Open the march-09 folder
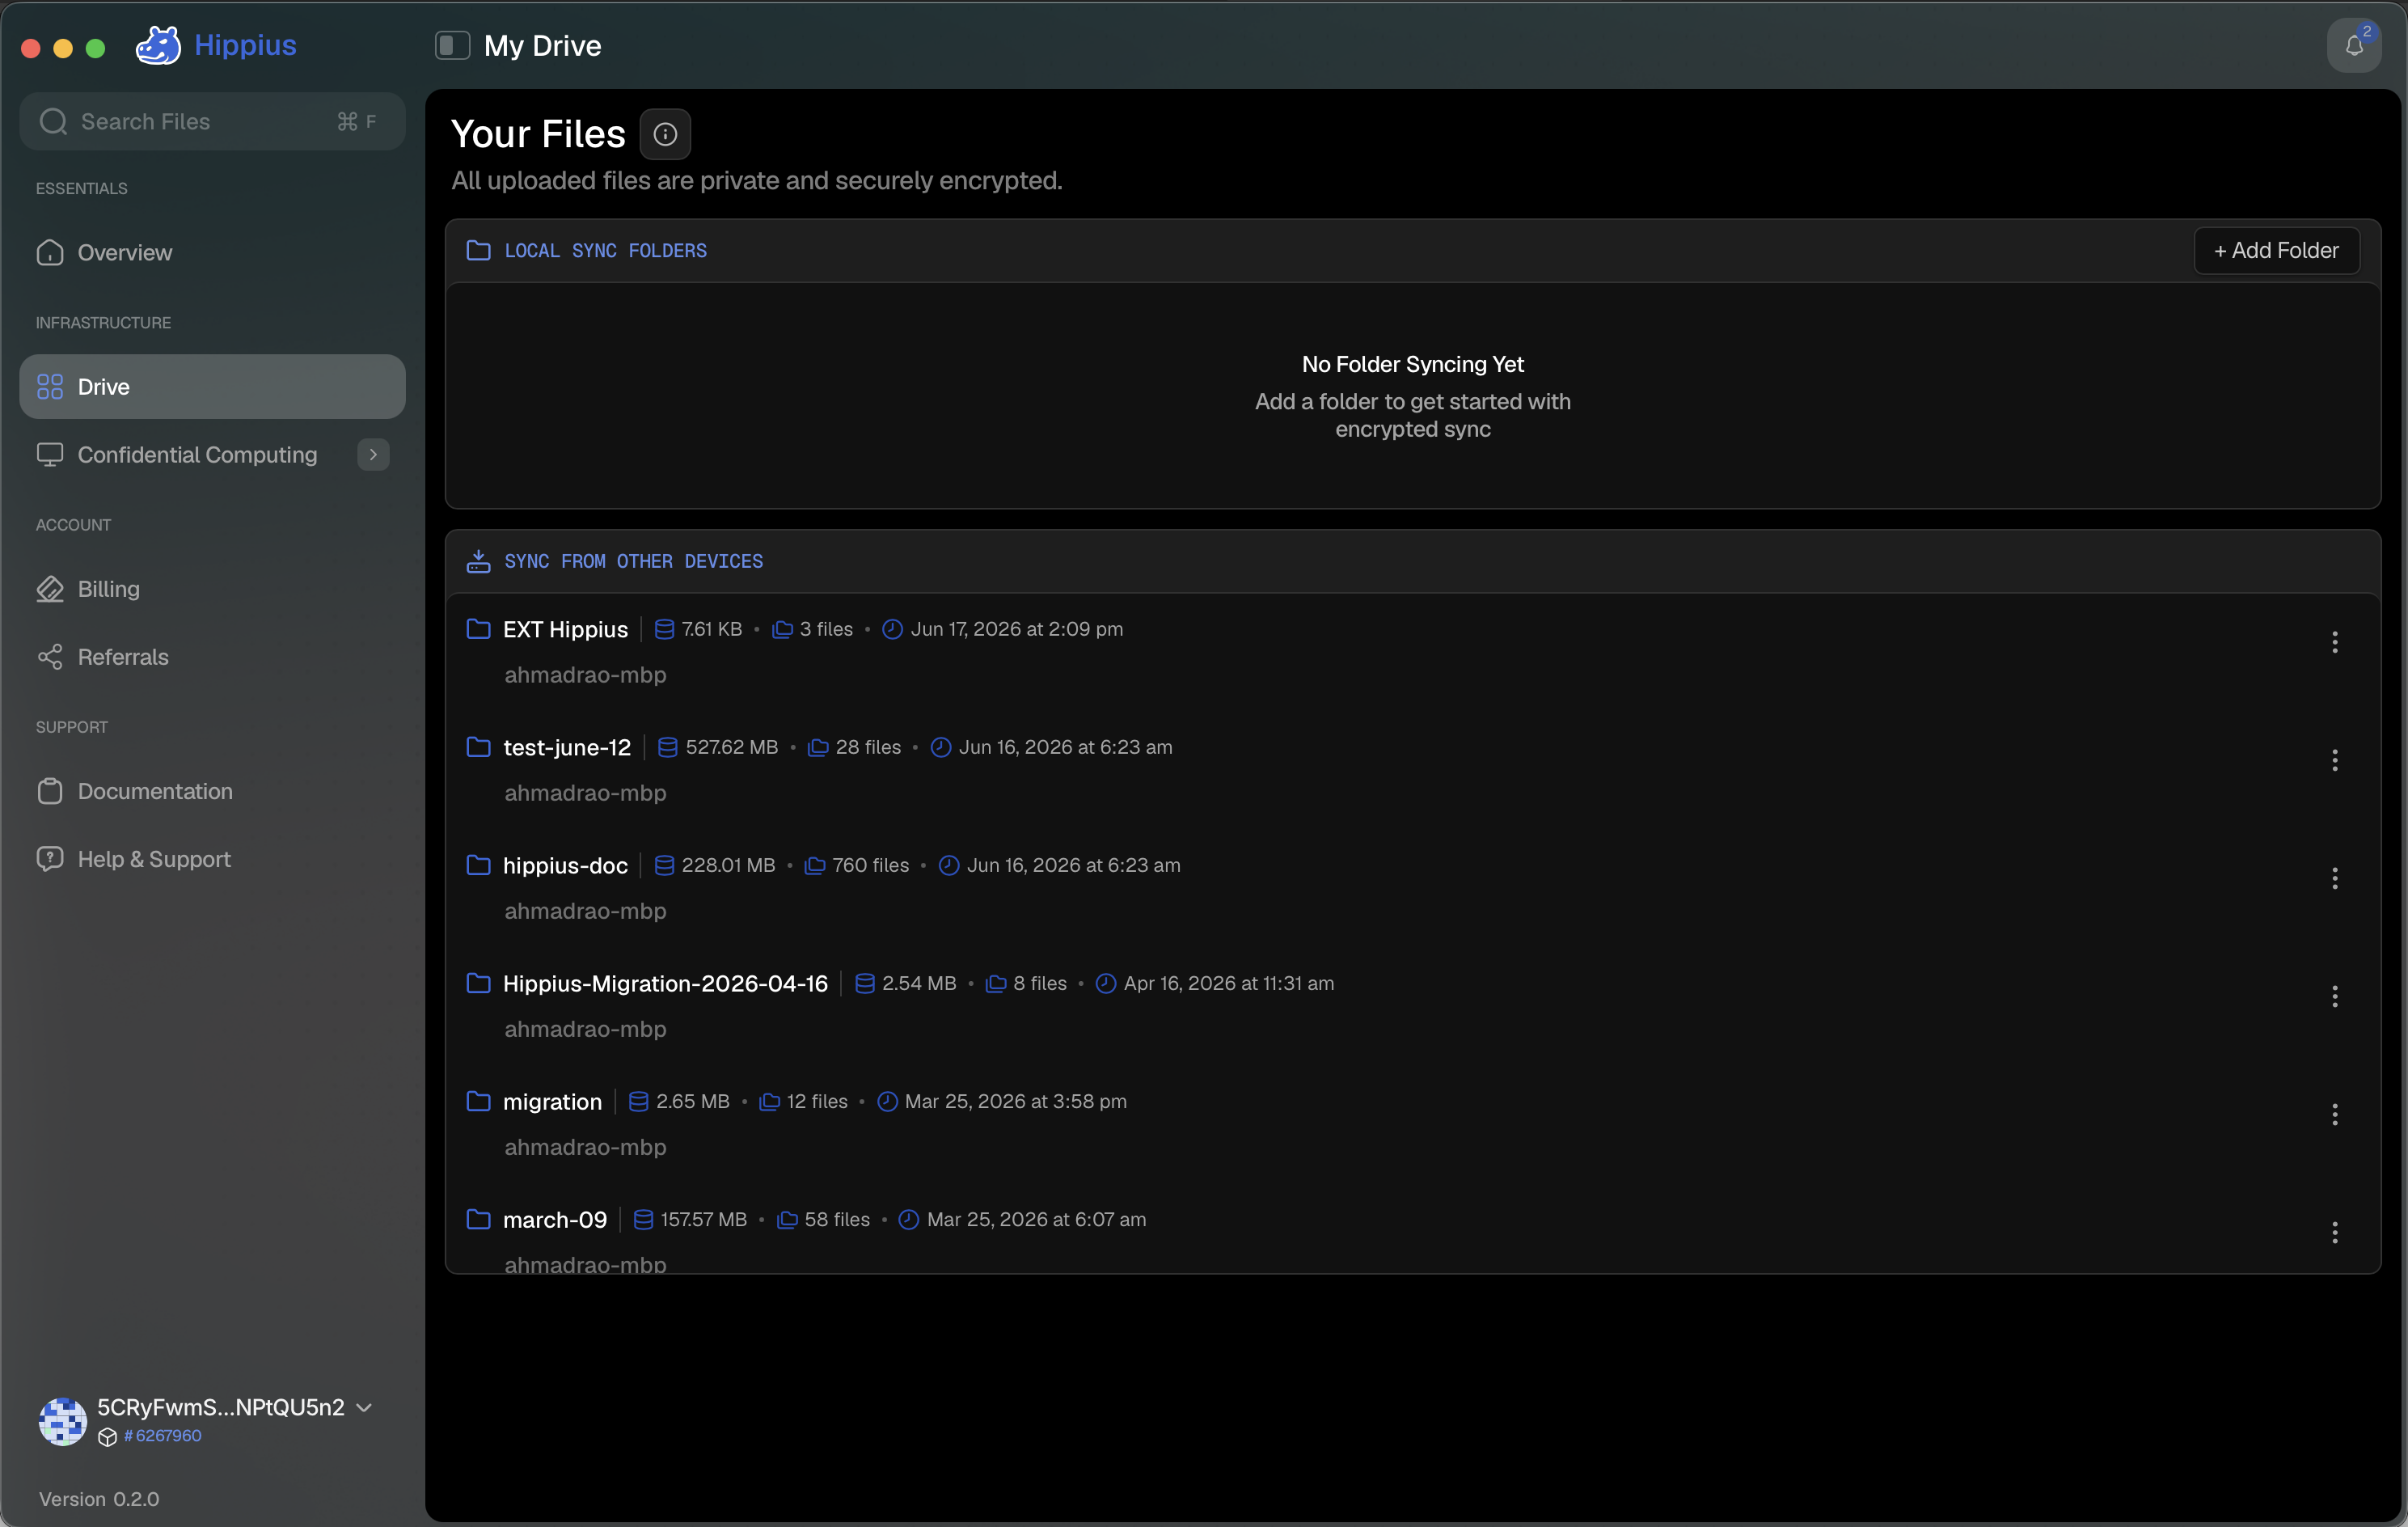Viewport: 2408px width, 1527px height. [555, 1219]
